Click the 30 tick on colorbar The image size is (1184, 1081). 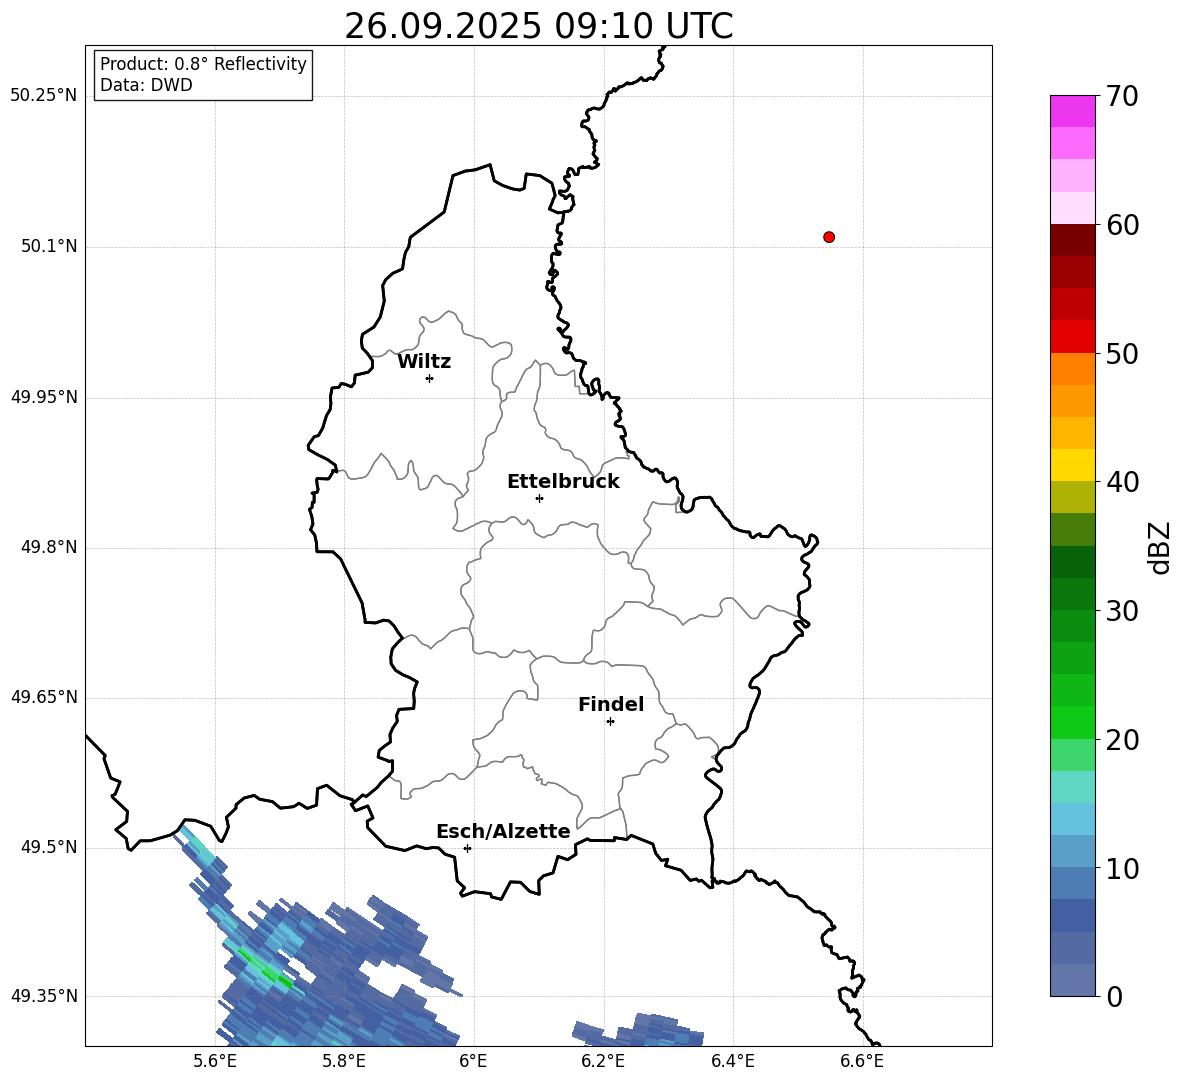[1122, 611]
